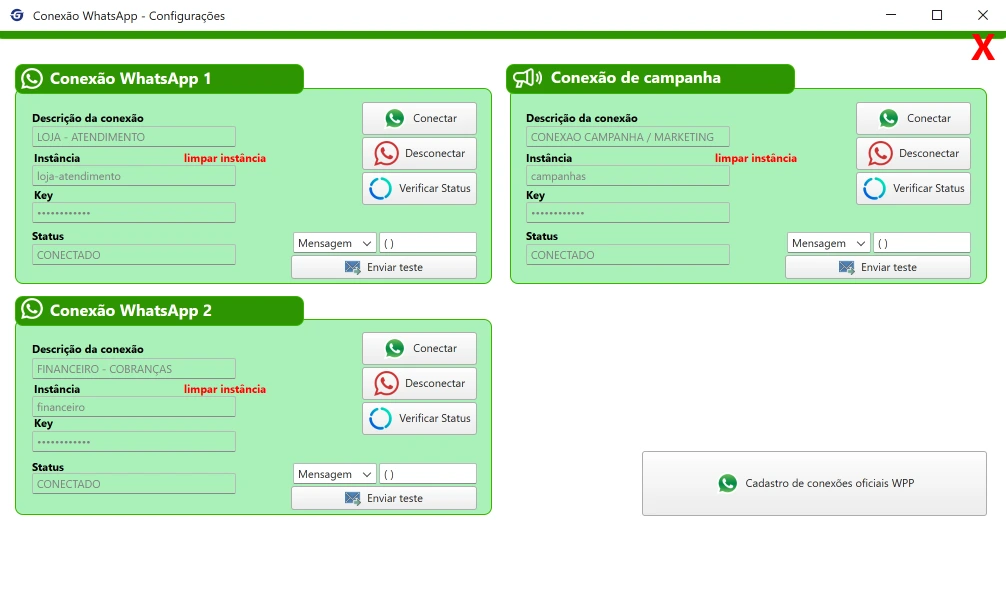Click the green WhatsApp icon on WhatsApp 1 Conectar
The image size is (1006, 614).
[395, 118]
